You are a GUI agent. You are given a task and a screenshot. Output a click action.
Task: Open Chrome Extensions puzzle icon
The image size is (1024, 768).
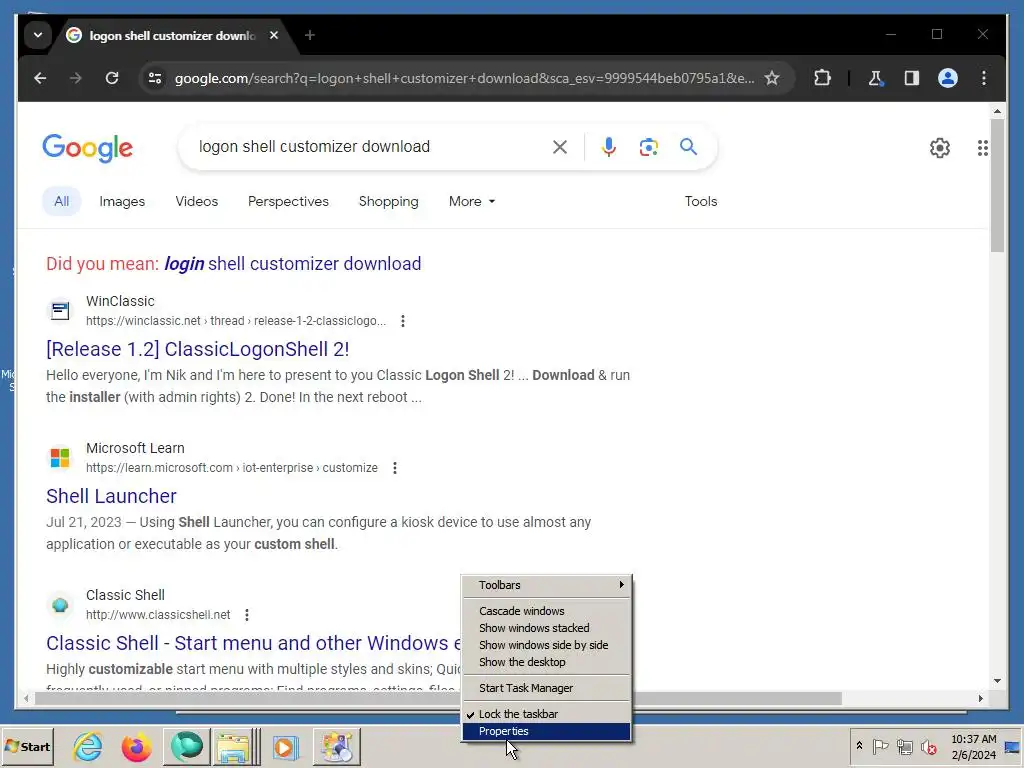pyautogui.click(x=822, y=78)
